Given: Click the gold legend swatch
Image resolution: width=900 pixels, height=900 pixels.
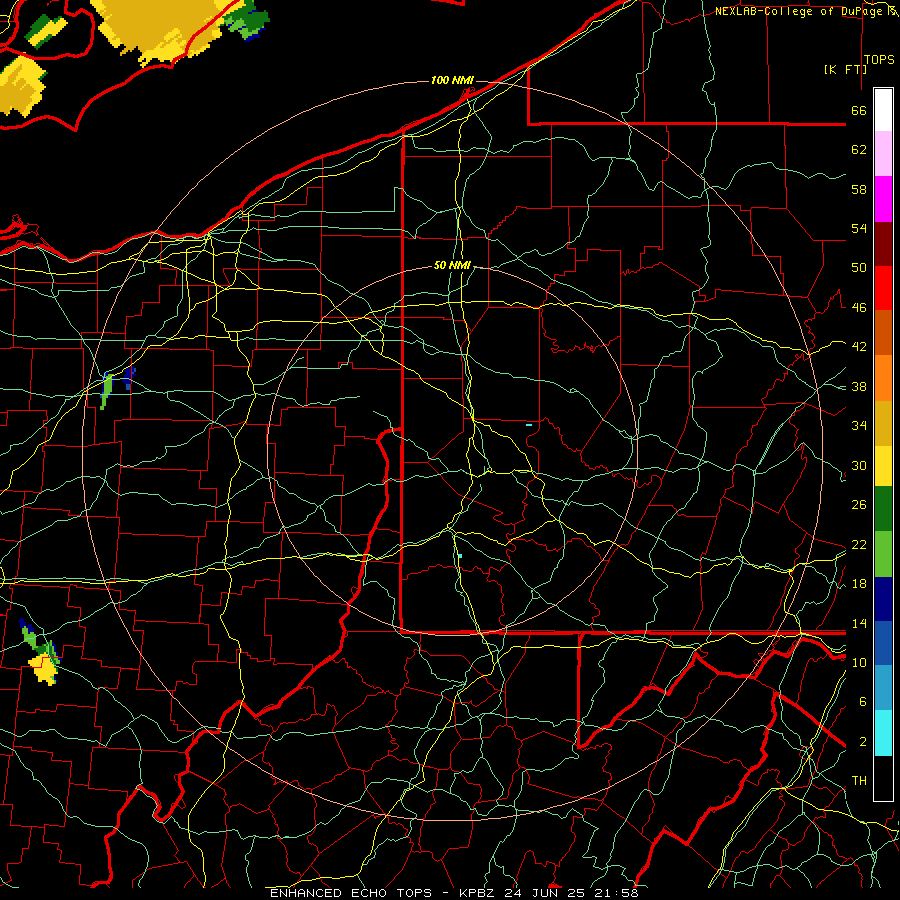Looking at the screenshot, I should click(x=883, y=422).
